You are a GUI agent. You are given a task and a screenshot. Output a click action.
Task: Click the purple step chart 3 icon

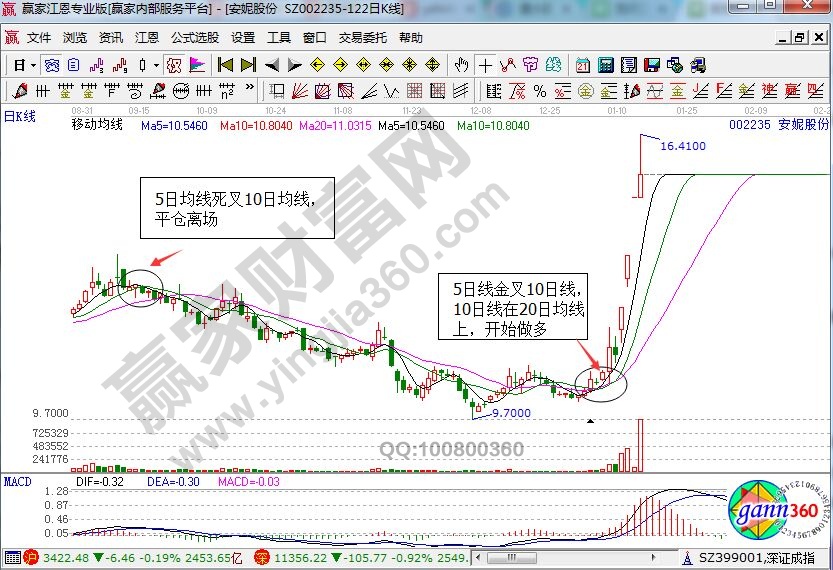point(97,65)
